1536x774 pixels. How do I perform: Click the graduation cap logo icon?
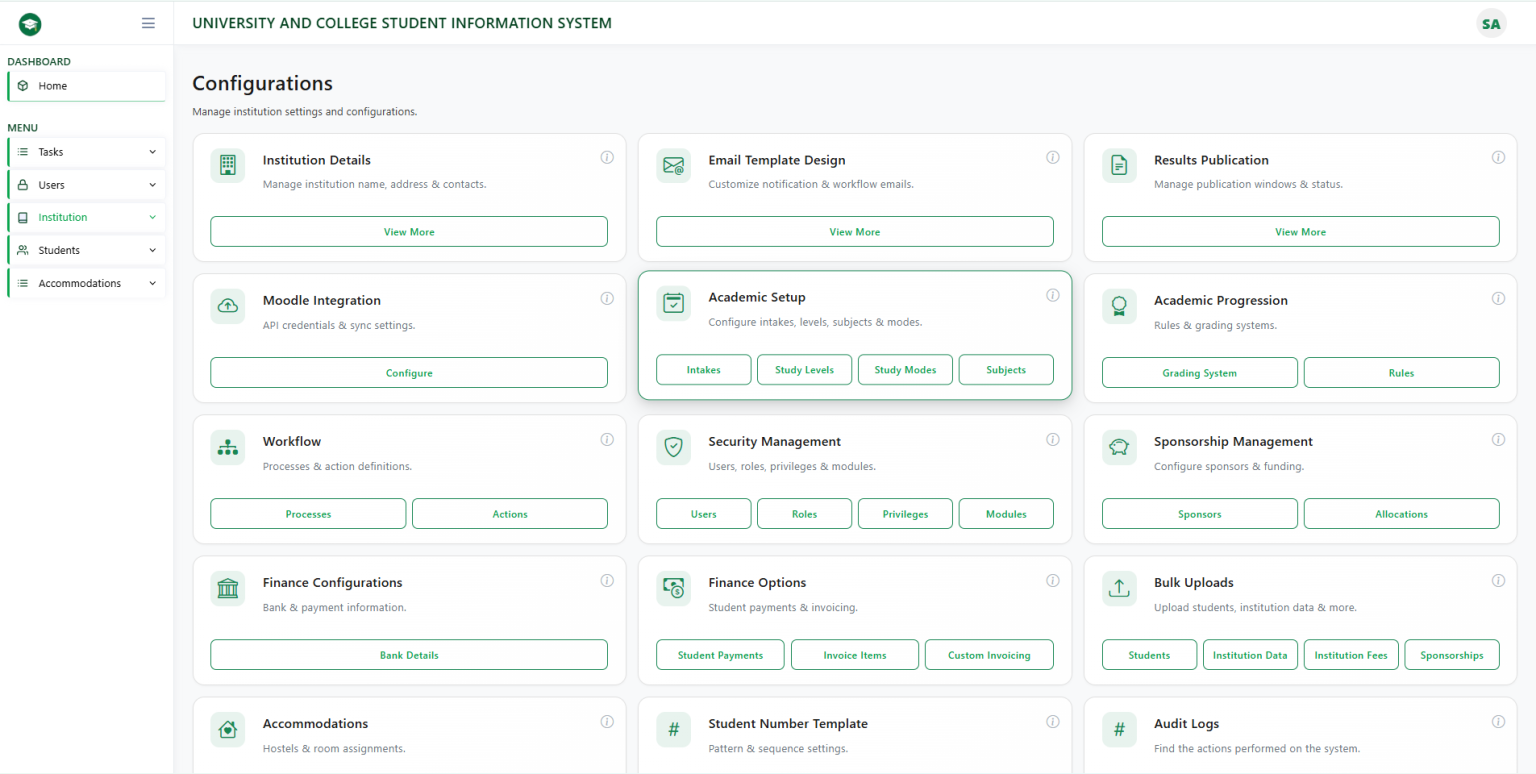30,24
